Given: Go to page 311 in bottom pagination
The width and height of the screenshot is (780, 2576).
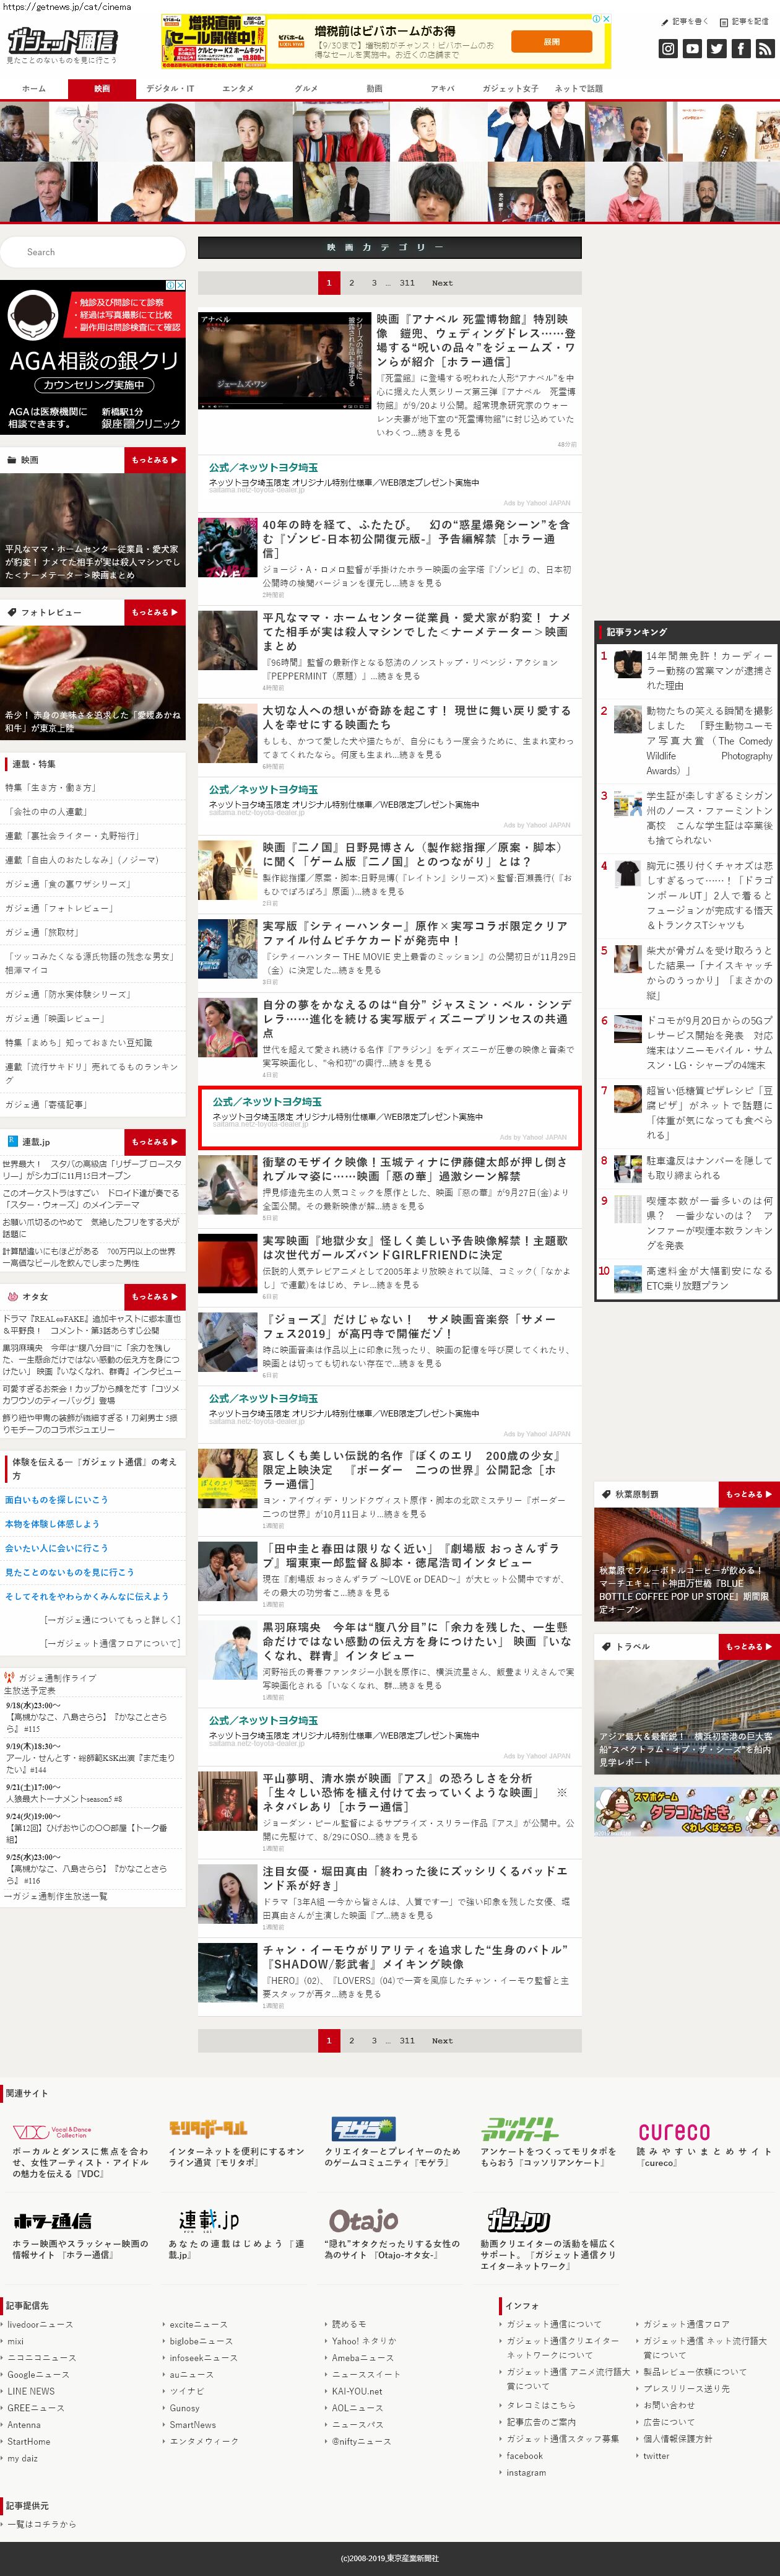Looking at the screenshot, I should click(407, 2040).
